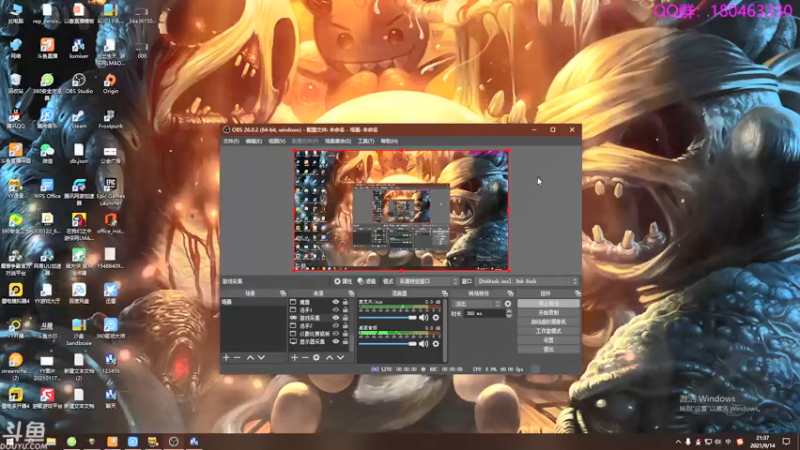Move scene down in Scenes panel

coord(261,358)
